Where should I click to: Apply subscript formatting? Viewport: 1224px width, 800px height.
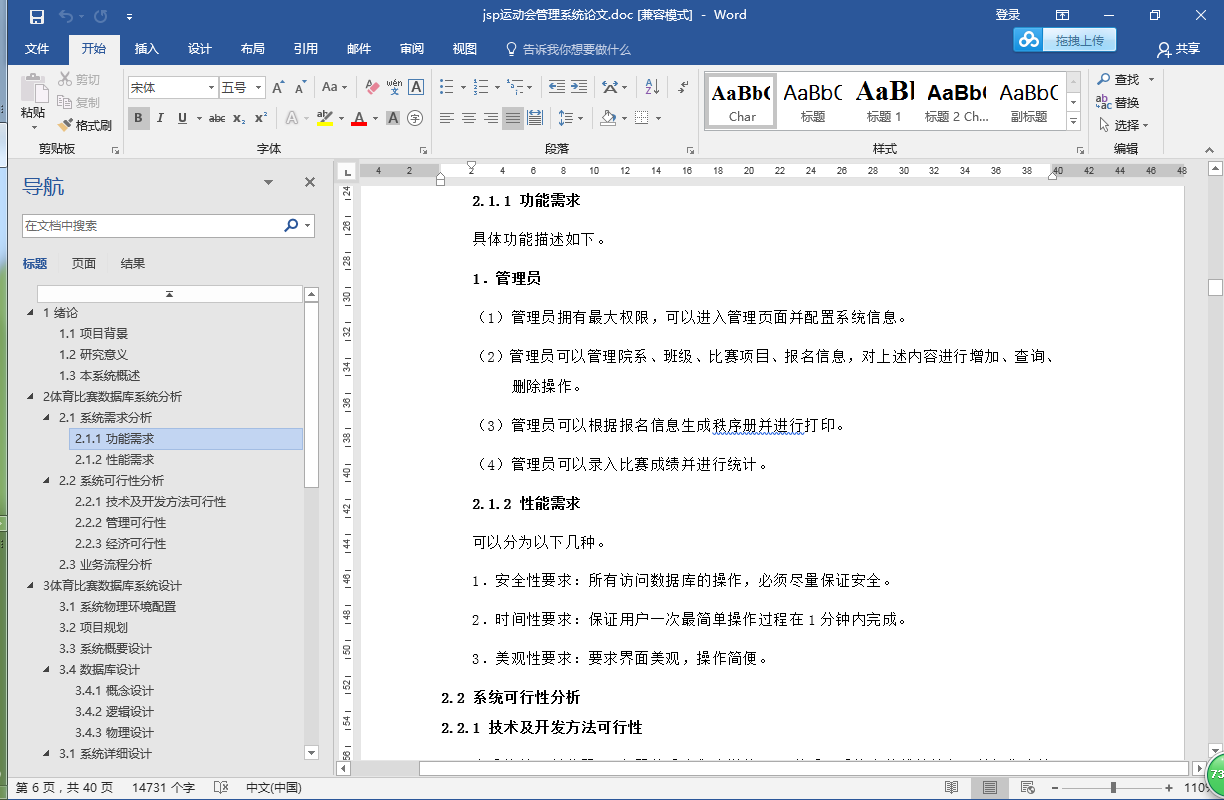pyautogui.click(x=239, y=118)
